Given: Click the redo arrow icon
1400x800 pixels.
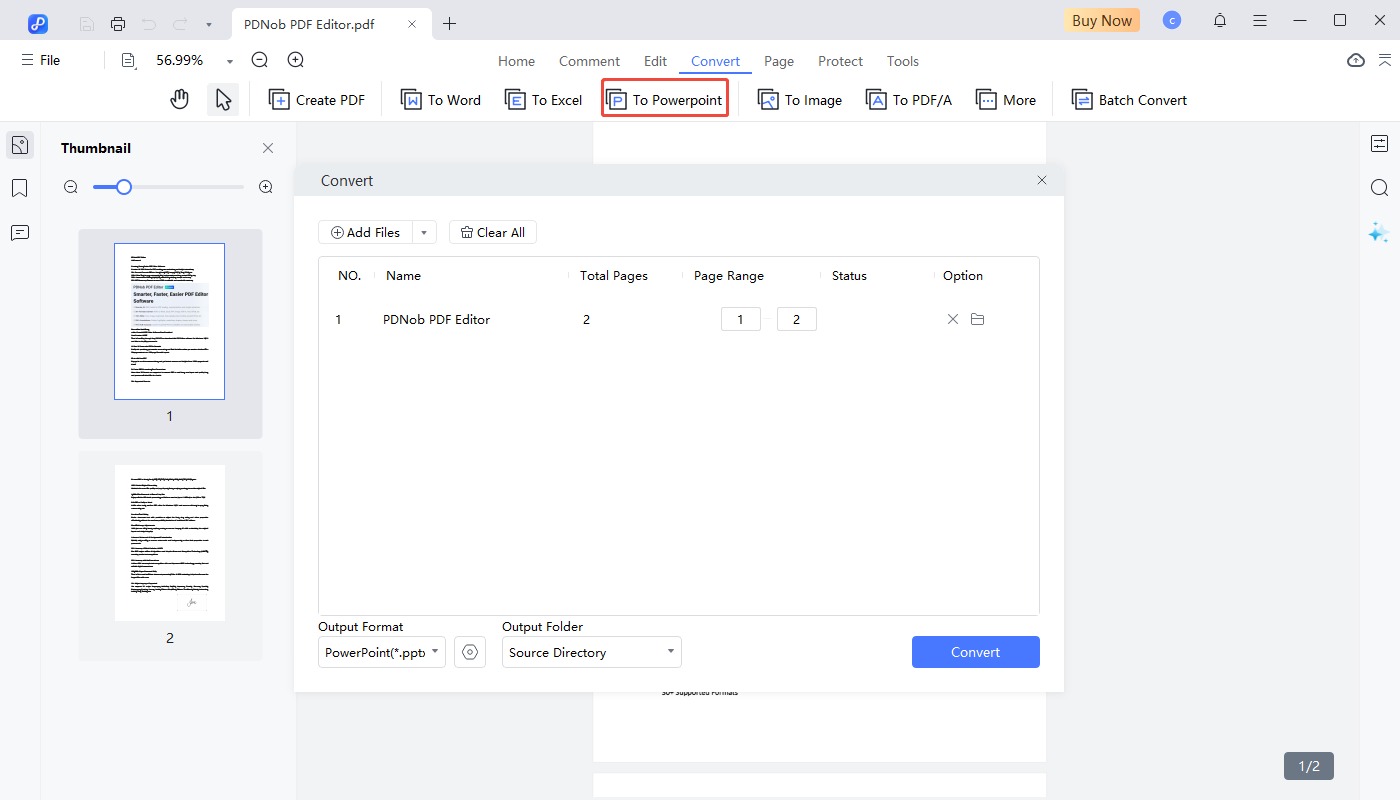Looking at the screenshot, I should pos(178,23).
